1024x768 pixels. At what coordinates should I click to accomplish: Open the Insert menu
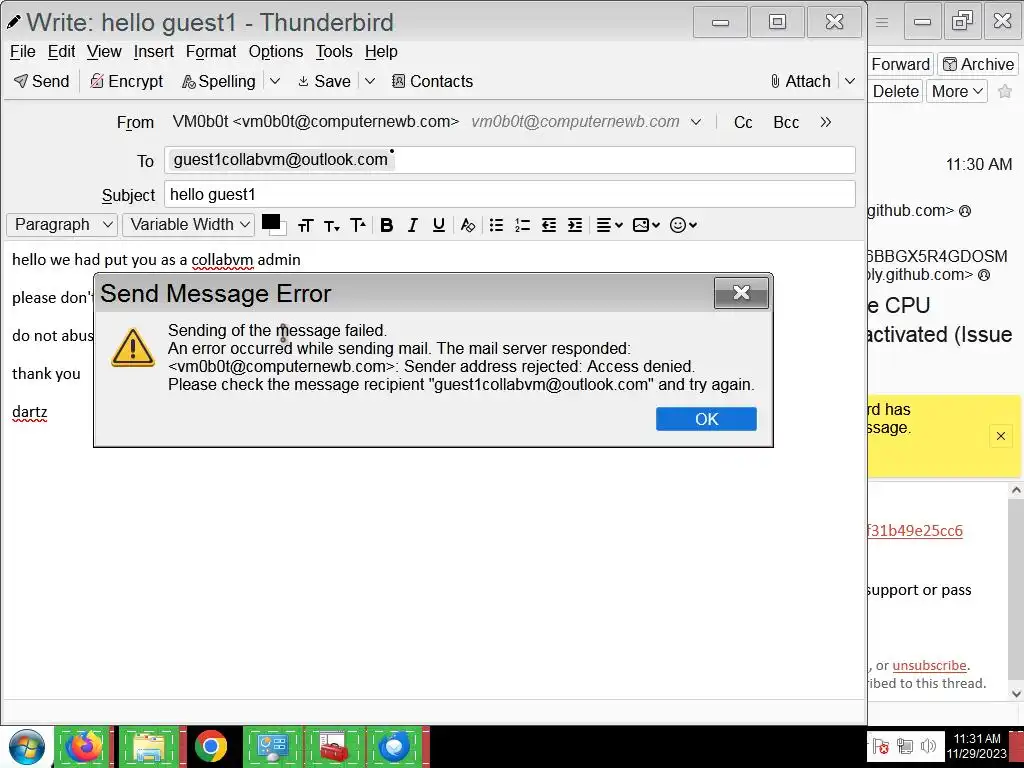pyautogui.click(x=153, y=52)
